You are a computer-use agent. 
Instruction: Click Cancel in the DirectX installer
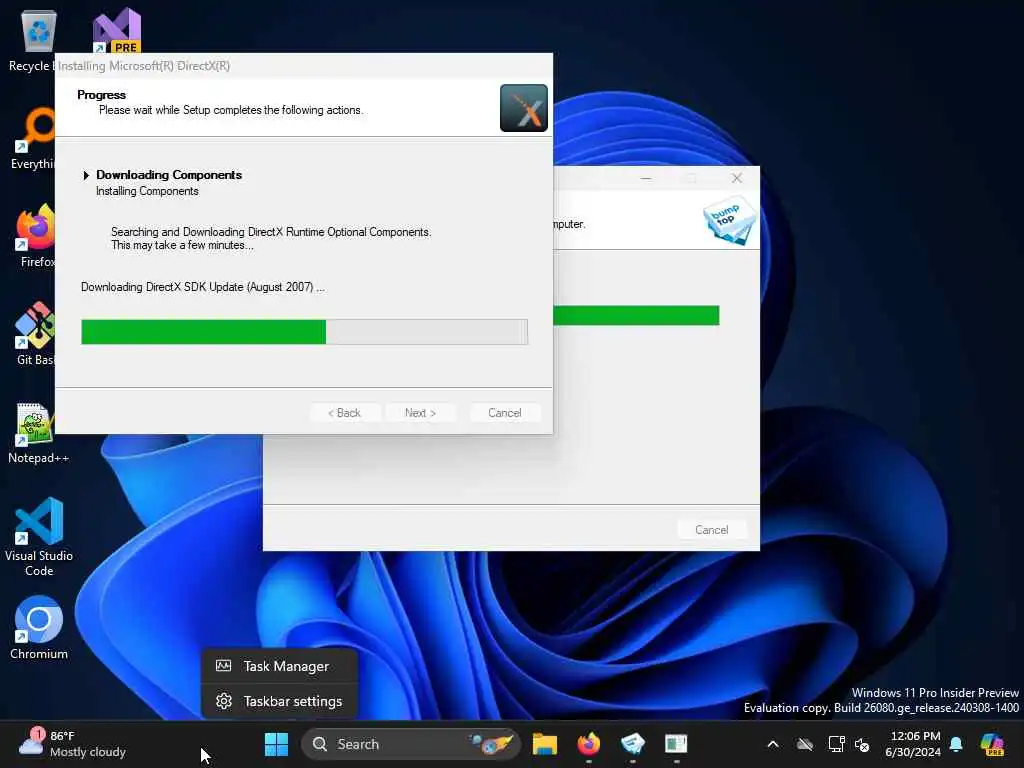pyautogui.click(x=505, y=413)
